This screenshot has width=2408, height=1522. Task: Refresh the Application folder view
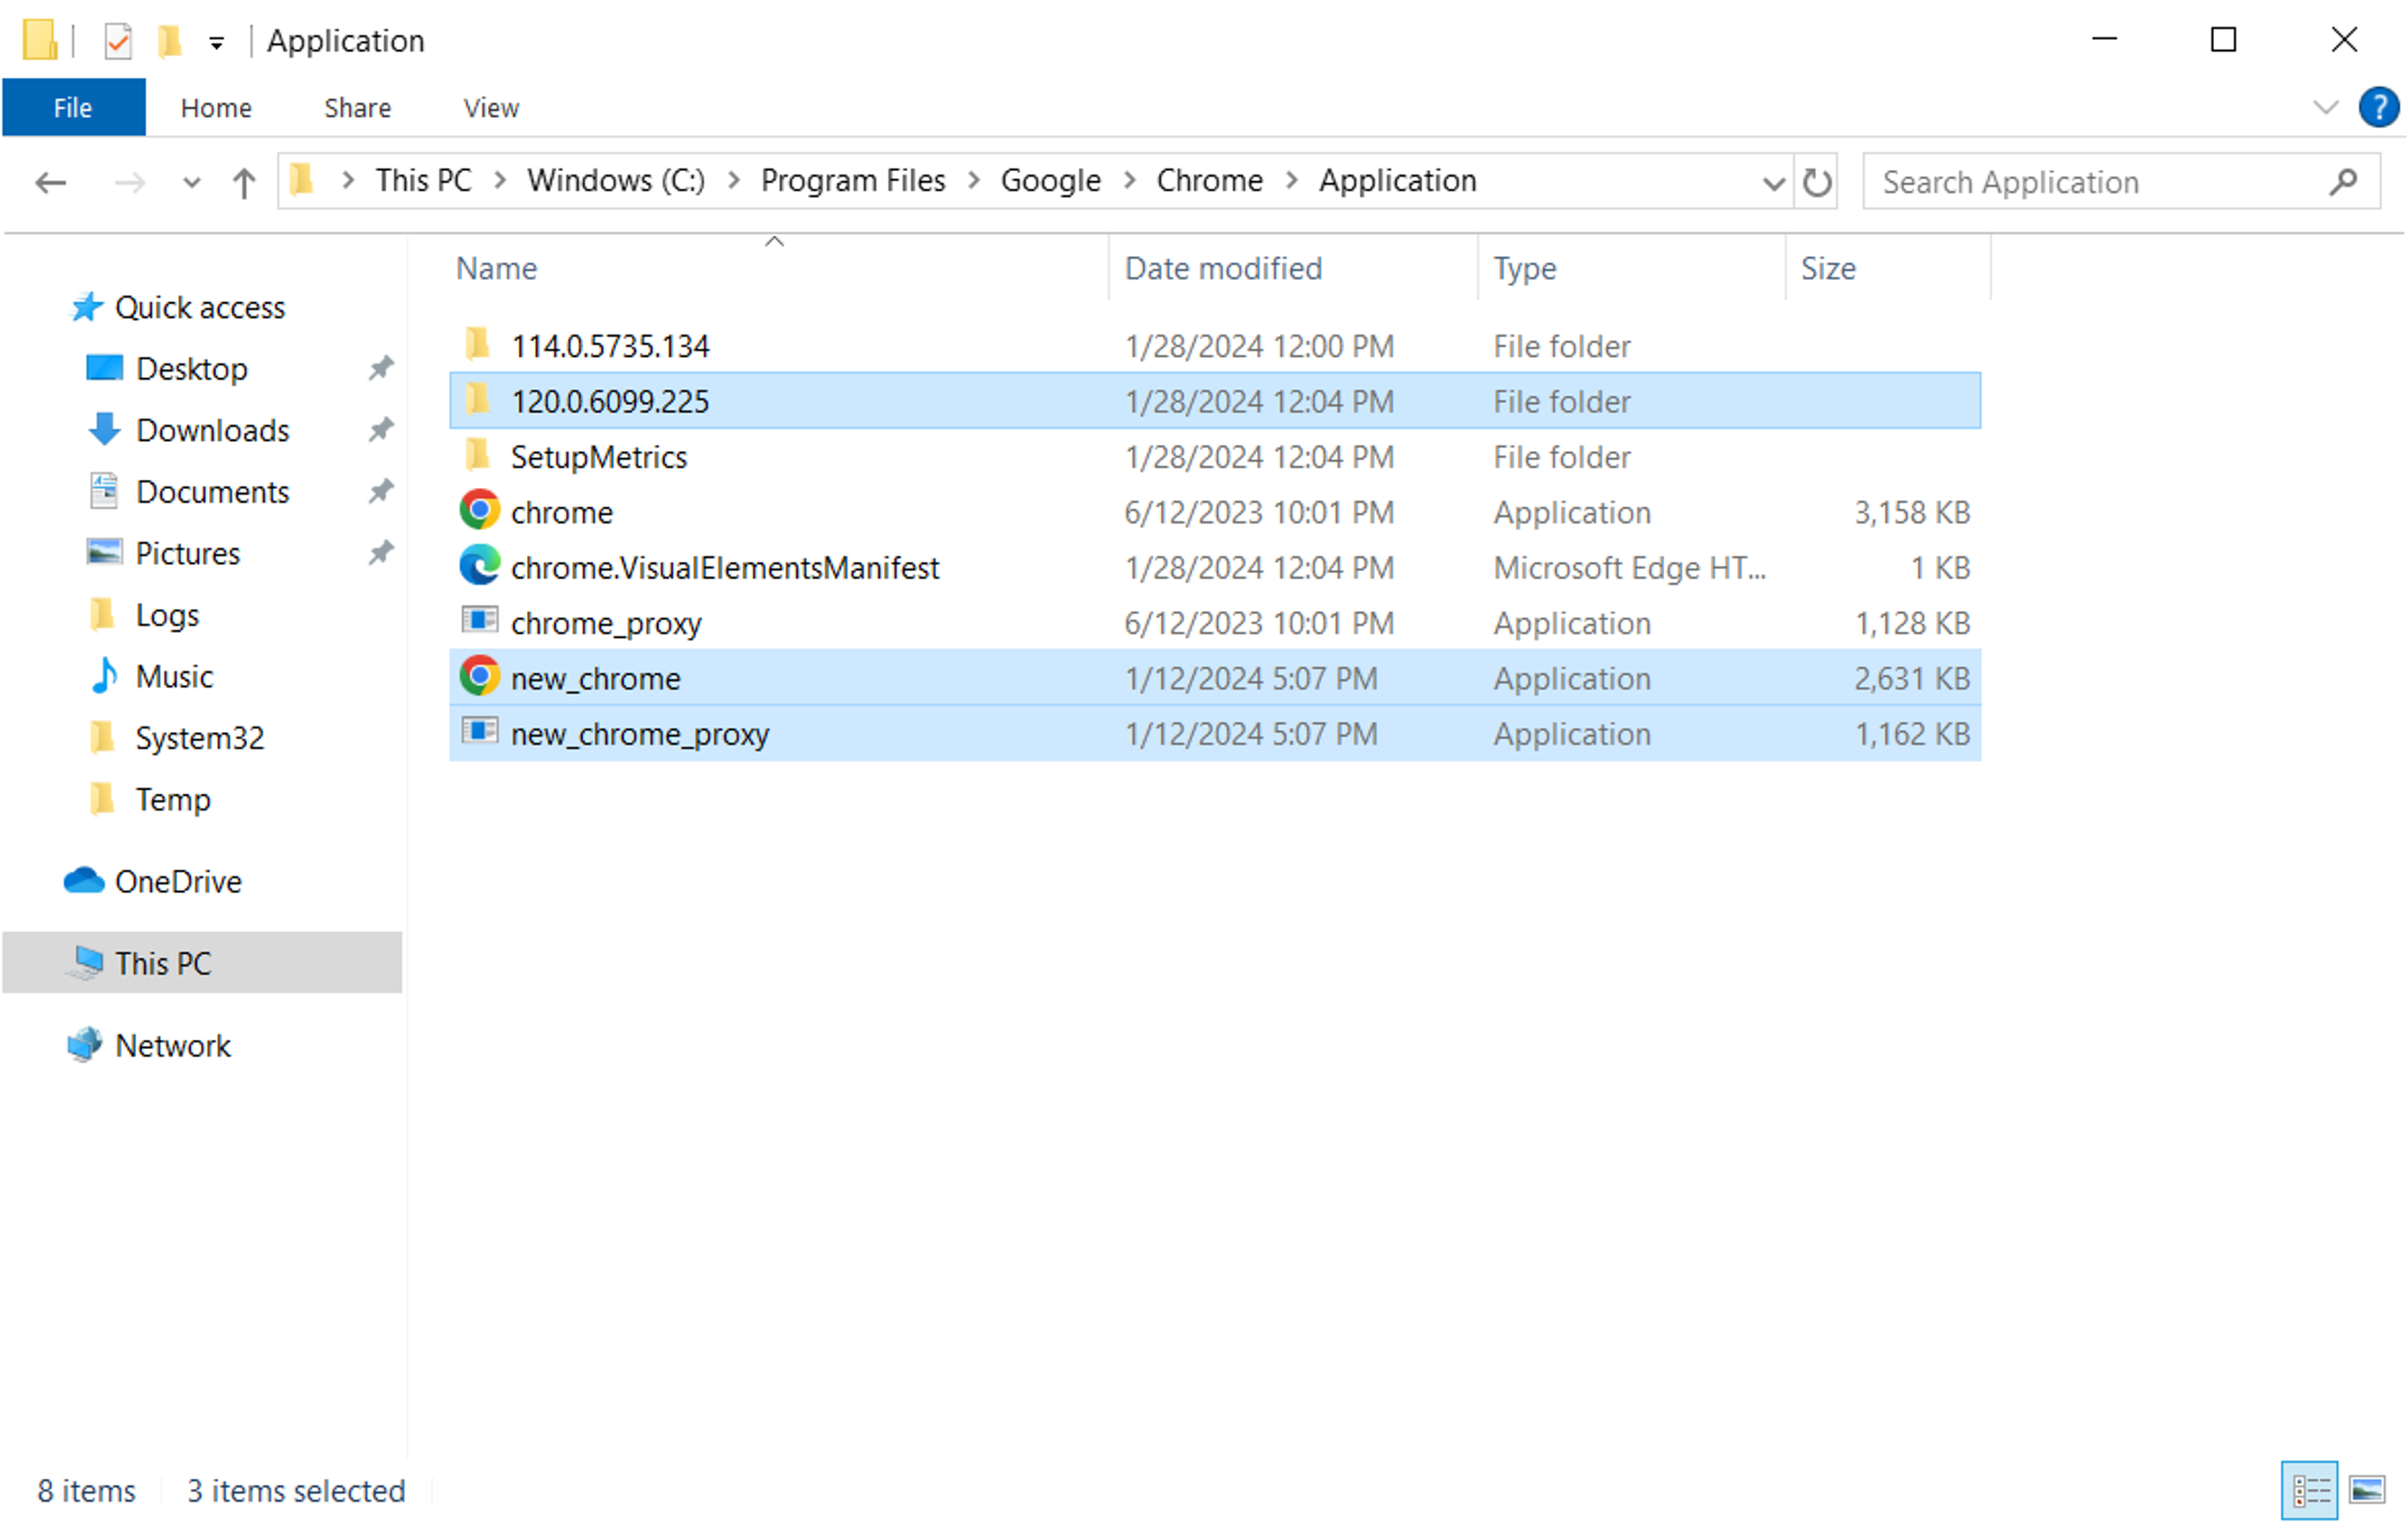point(1816,182)
